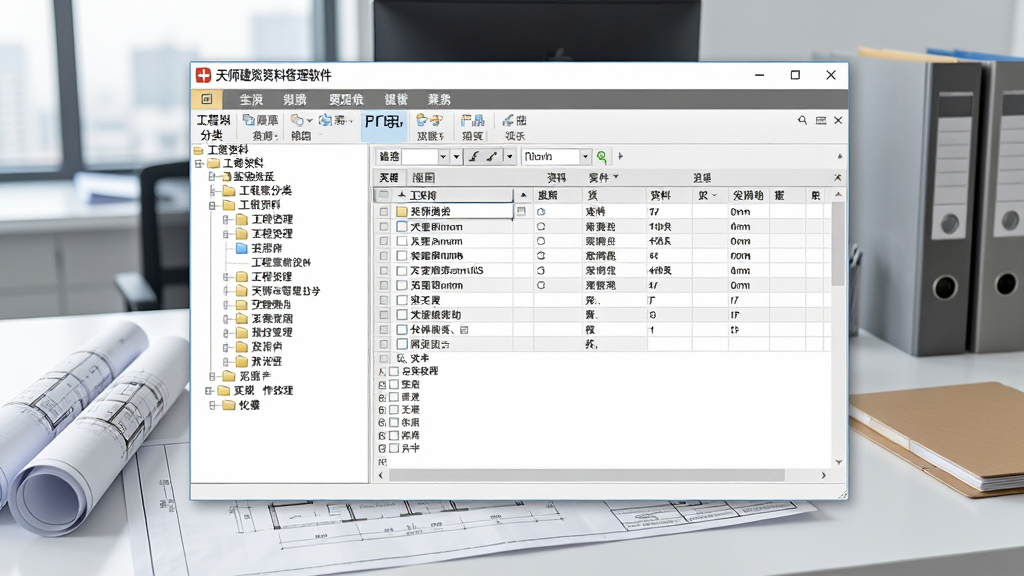Click the down arrow of the table's vertical scrollbar
1024x576 pixels.
(x=839, y=462)
